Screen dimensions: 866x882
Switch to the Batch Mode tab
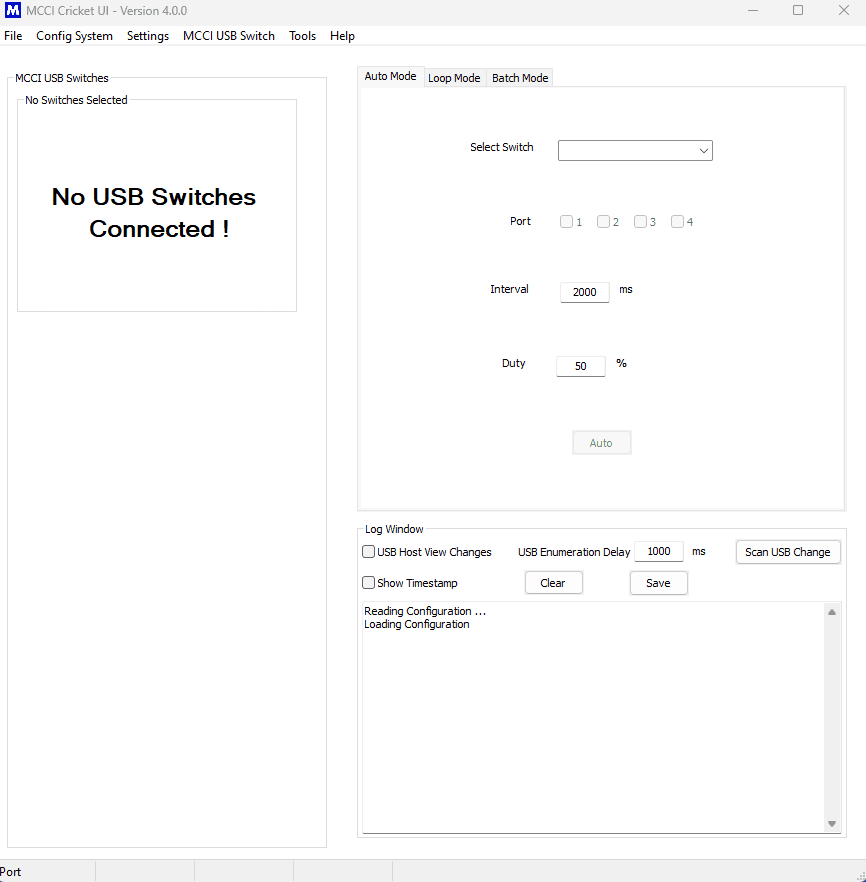coord(520,78)
